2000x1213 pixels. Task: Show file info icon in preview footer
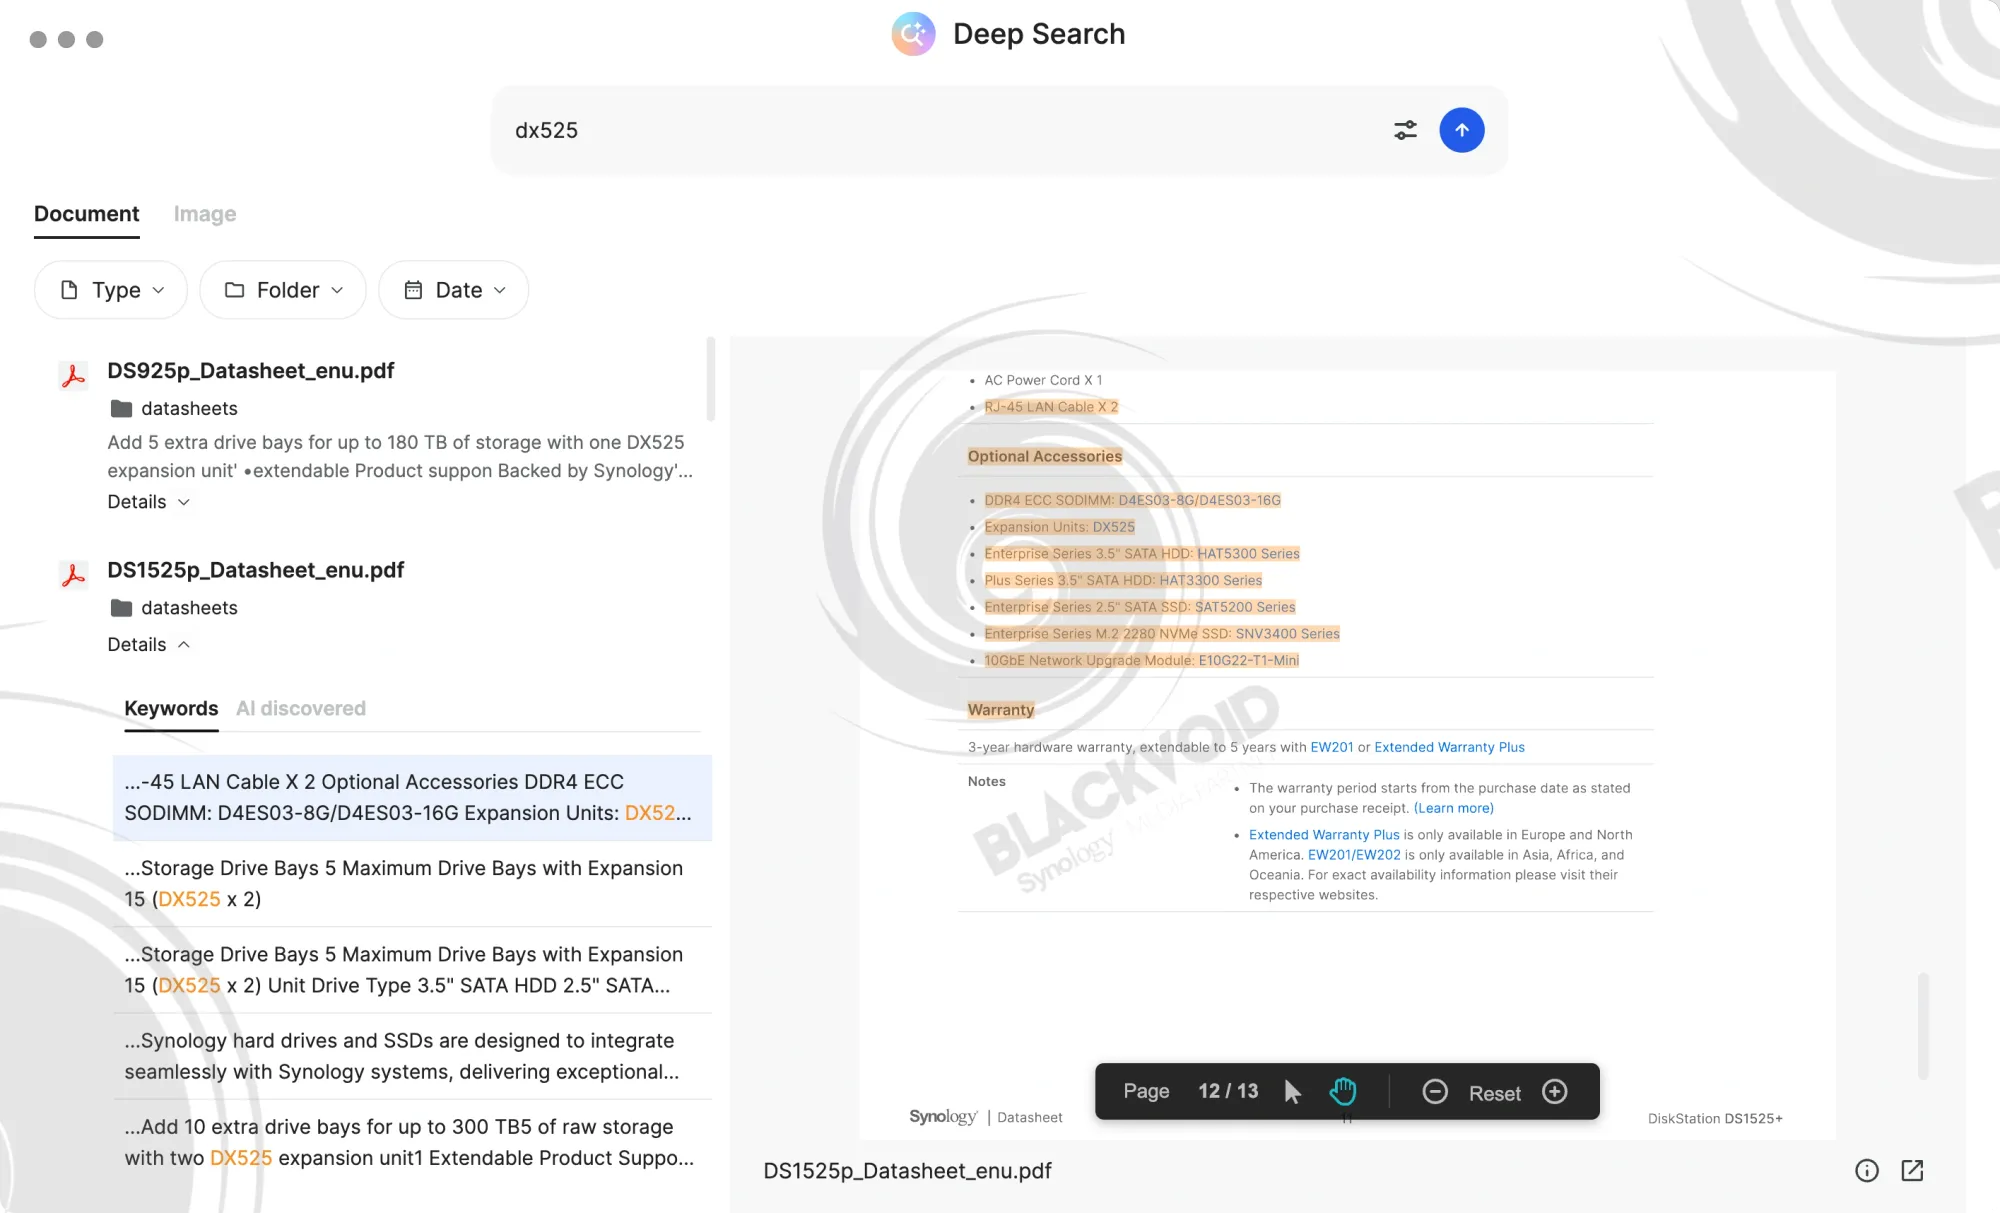click(1866, 1171)
